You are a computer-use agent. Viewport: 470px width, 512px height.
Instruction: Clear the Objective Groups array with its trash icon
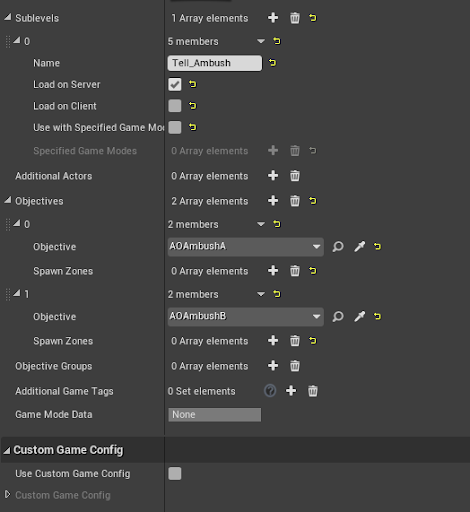(x=295, y=366)
